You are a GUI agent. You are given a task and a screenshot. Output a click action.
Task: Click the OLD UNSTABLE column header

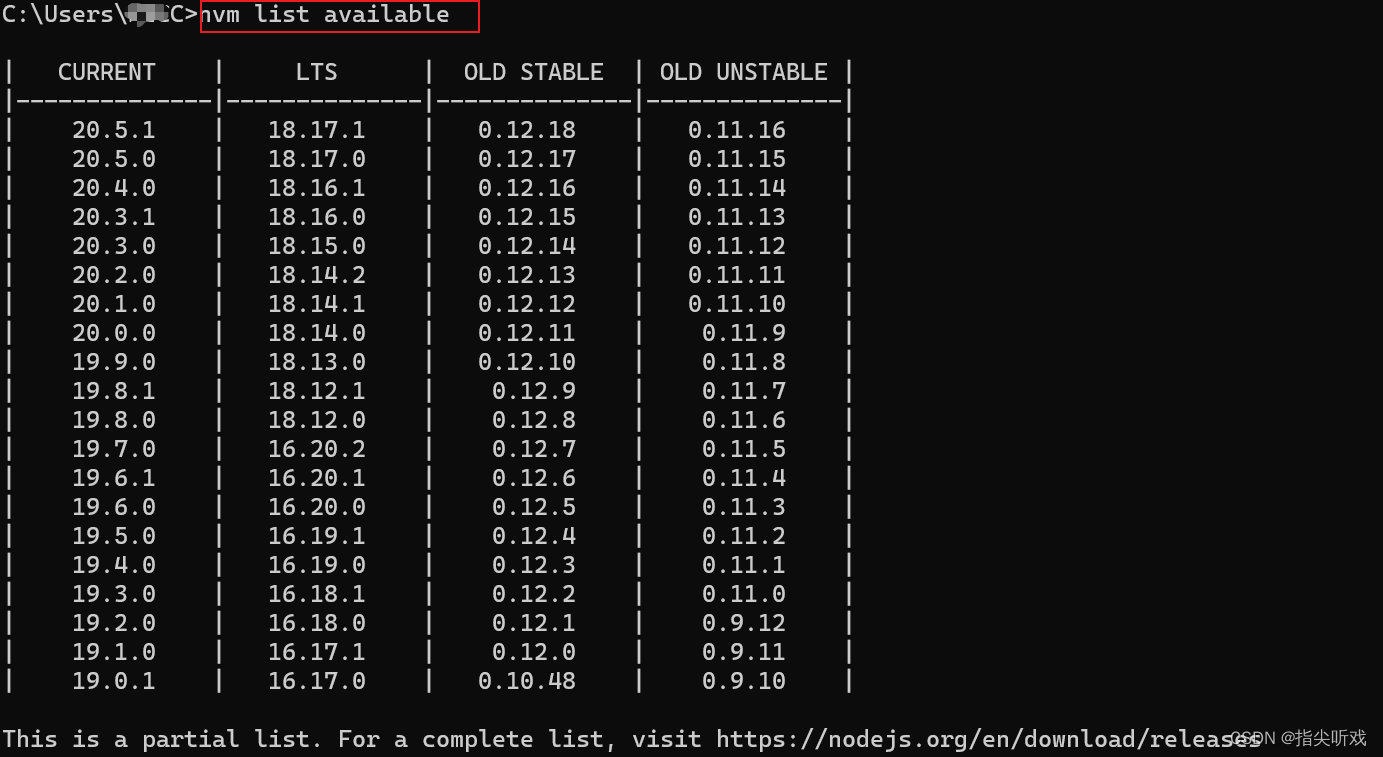click(x=744, y=73)
